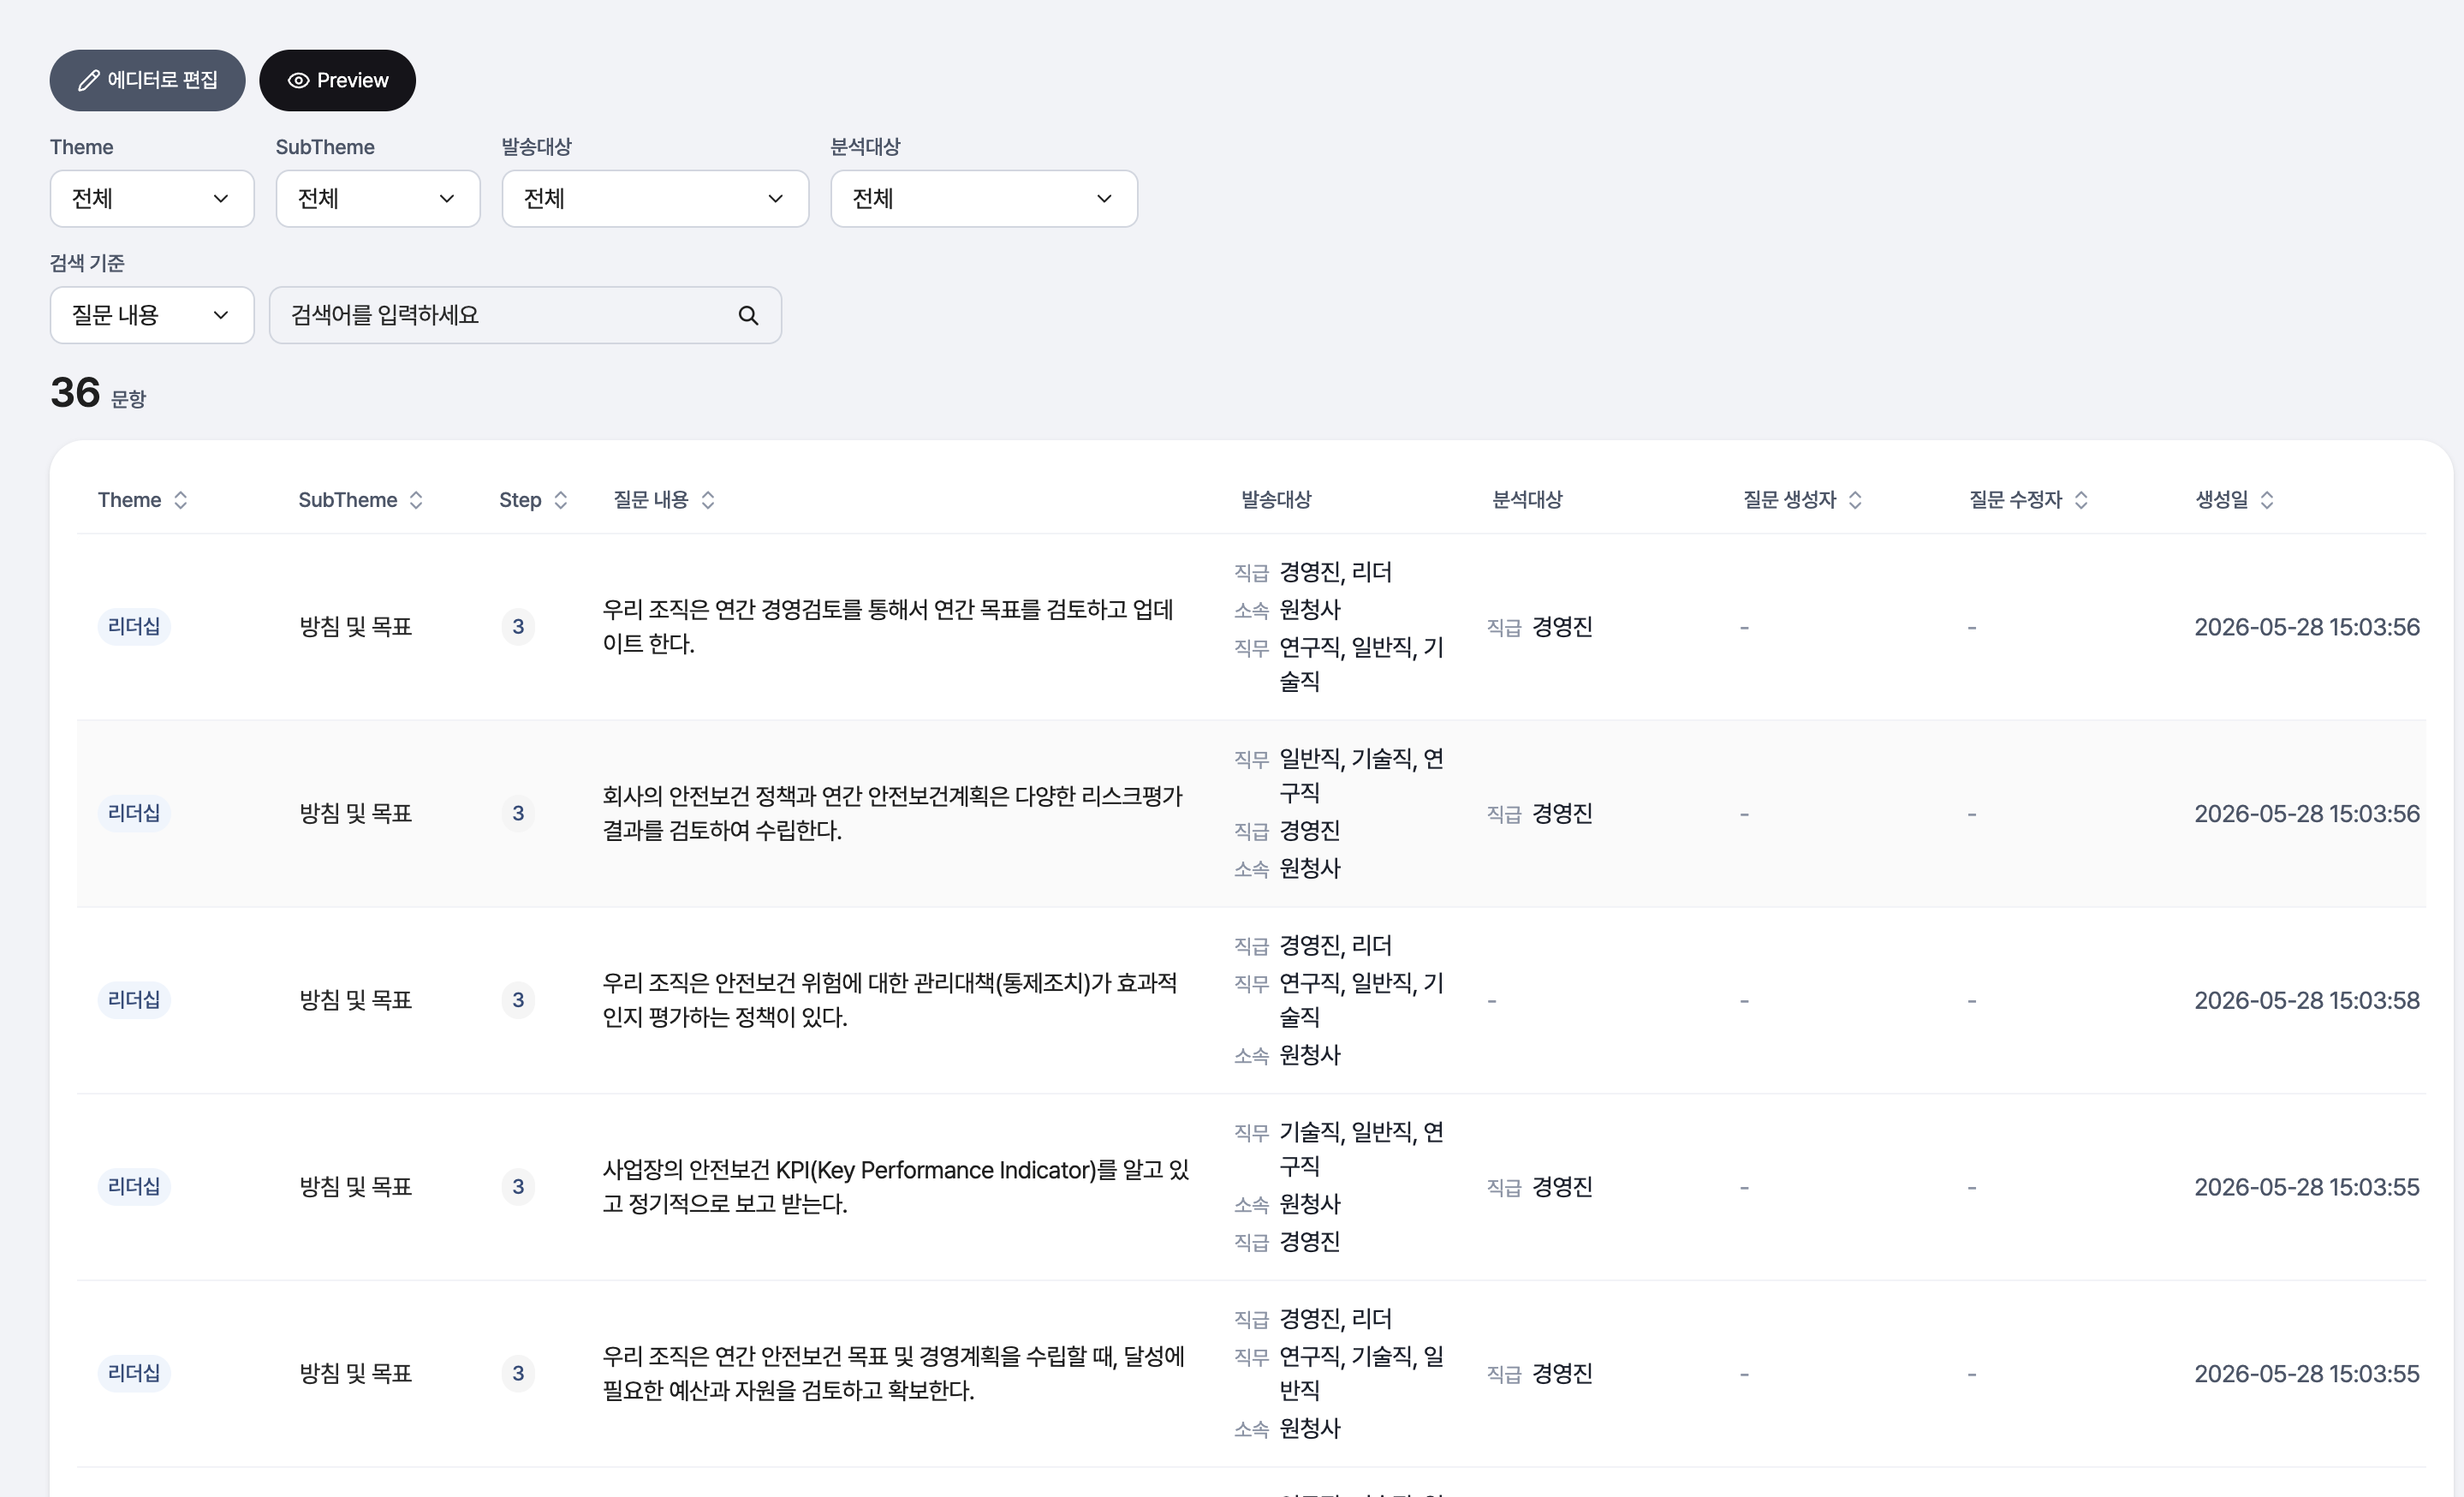
Task: Open the Preview button
Action: [337, 80]
